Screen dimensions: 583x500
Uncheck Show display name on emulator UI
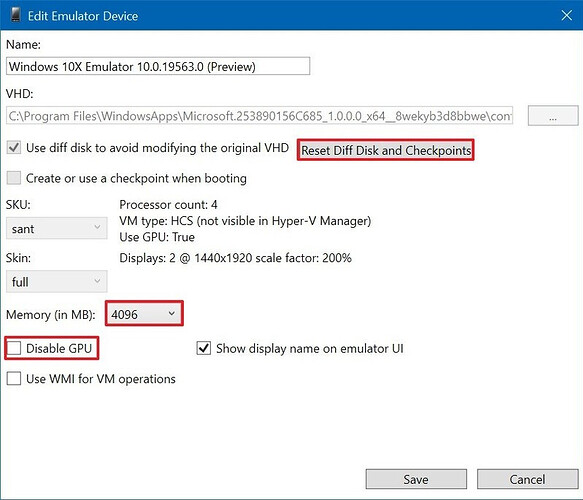(x=203, y=348)
